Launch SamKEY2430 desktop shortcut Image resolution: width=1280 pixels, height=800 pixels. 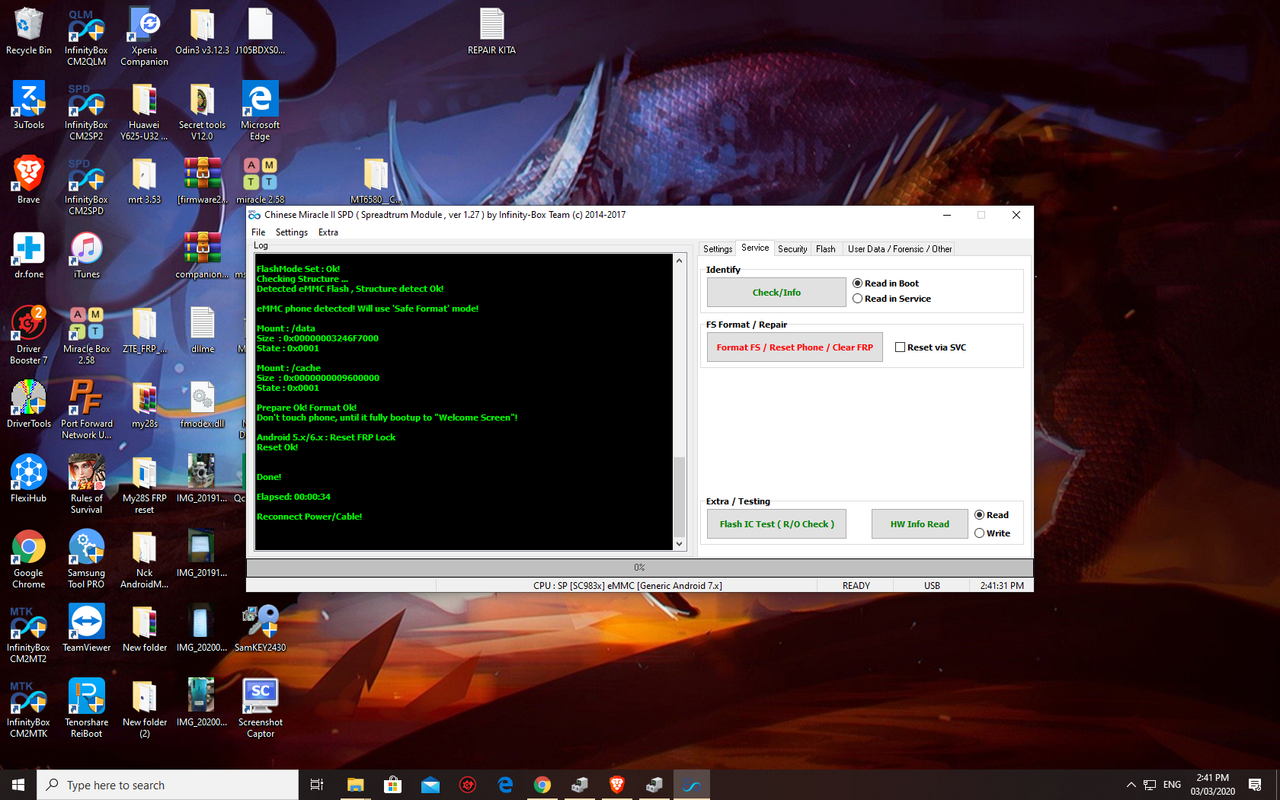(x=260, y=627)
